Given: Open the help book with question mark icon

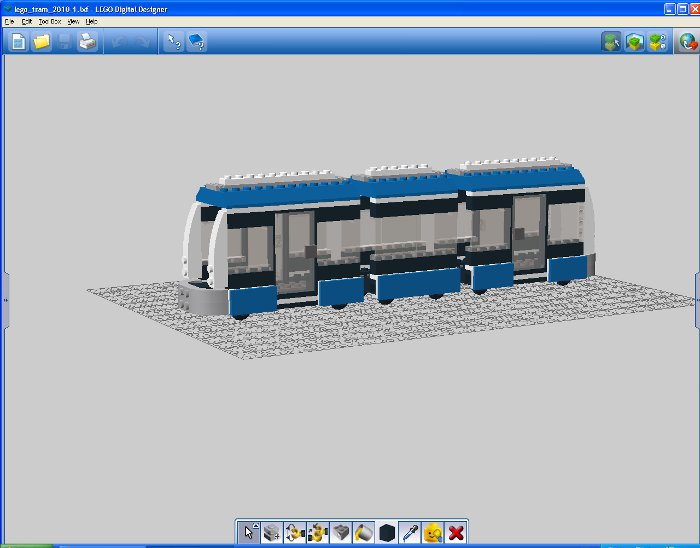Looking at the screenshot, I should click(196, 42).
